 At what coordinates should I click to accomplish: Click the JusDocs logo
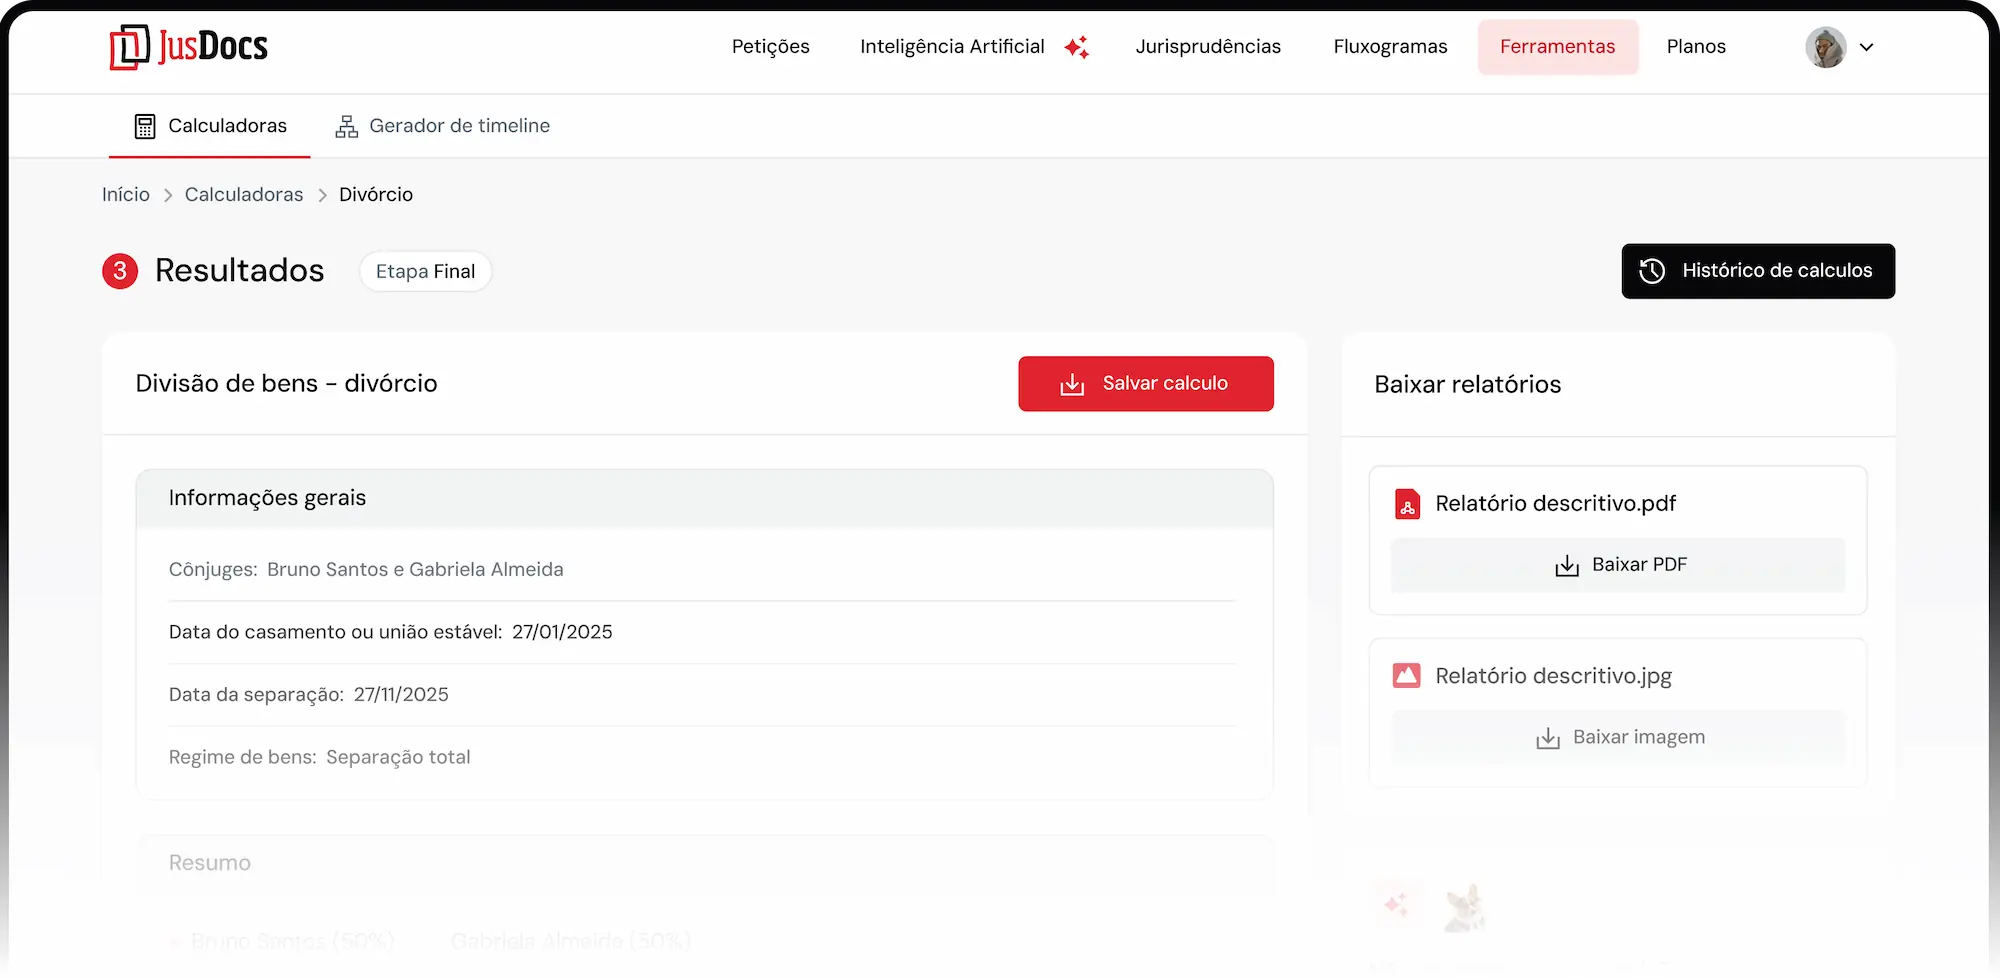click(188, 46)
